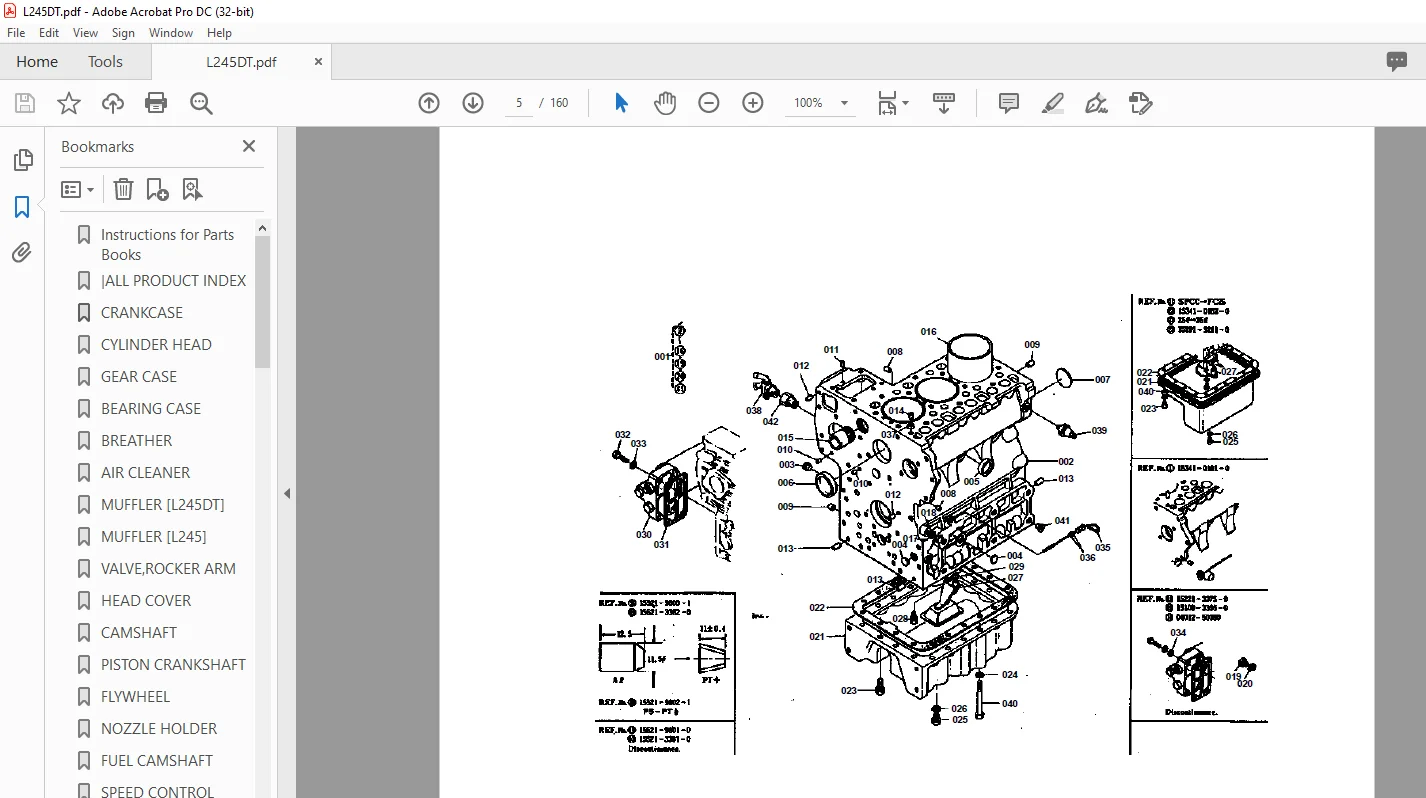
Task: Open the attachments paperclip panel
Action: [22, 253]
